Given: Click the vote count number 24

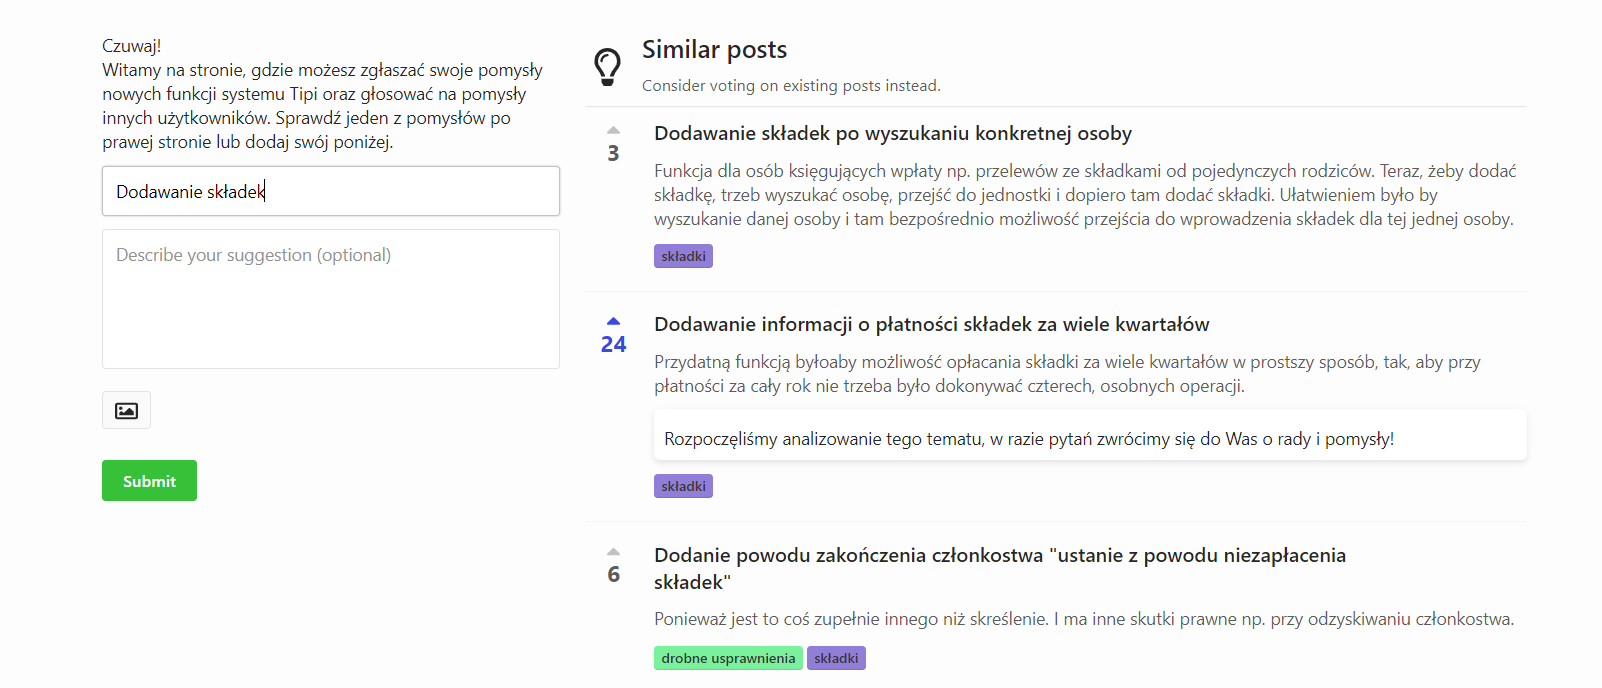Looking at the screenshot, I should [613, 345].
